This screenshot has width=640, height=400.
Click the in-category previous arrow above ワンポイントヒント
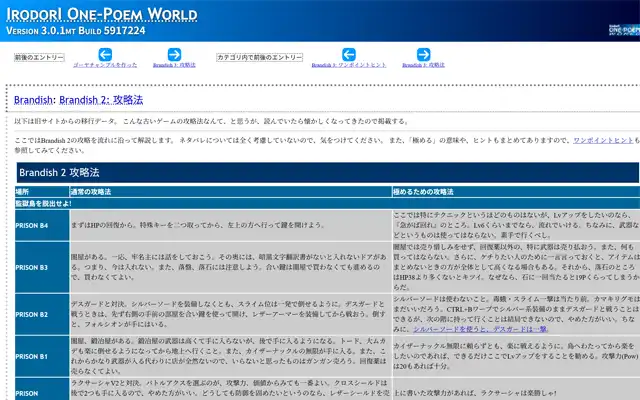pyautogui.click(x=349, y=54)
